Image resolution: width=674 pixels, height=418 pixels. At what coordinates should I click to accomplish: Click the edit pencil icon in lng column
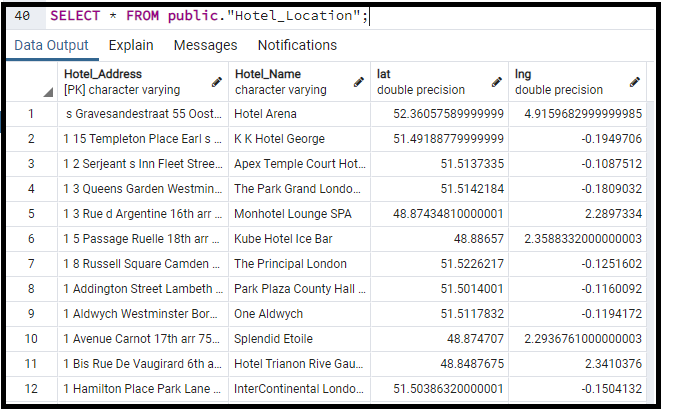click(634, 82)
